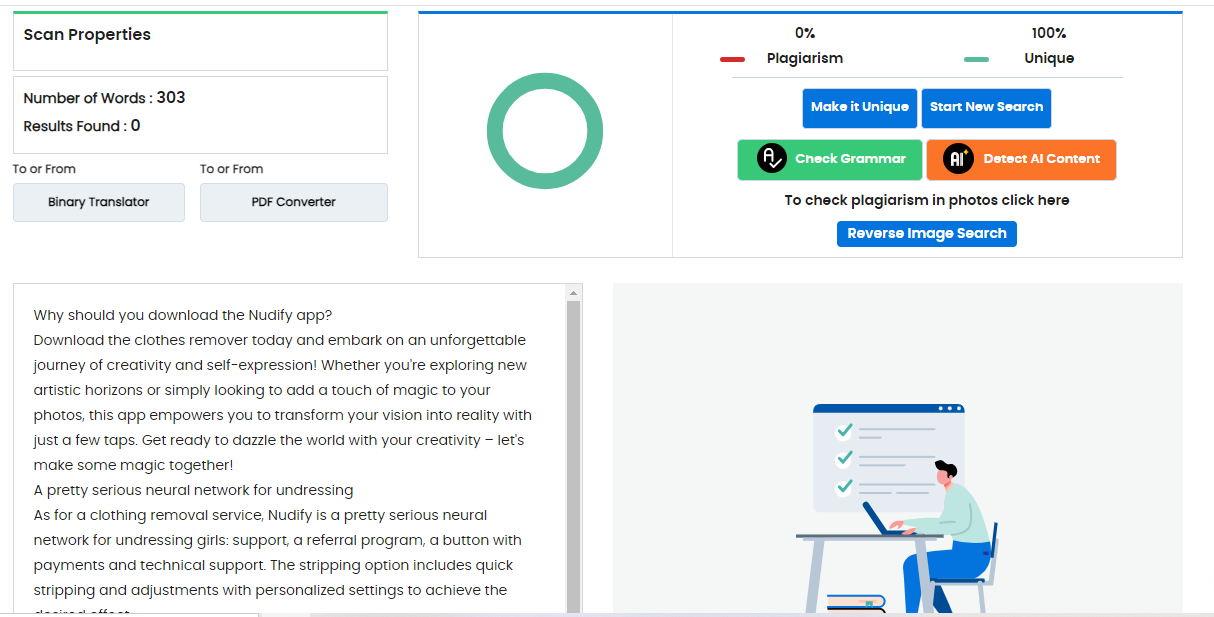Select the '100%' unique value
The width and height of the screenshot is (1214, 617).
(1049, 33)
